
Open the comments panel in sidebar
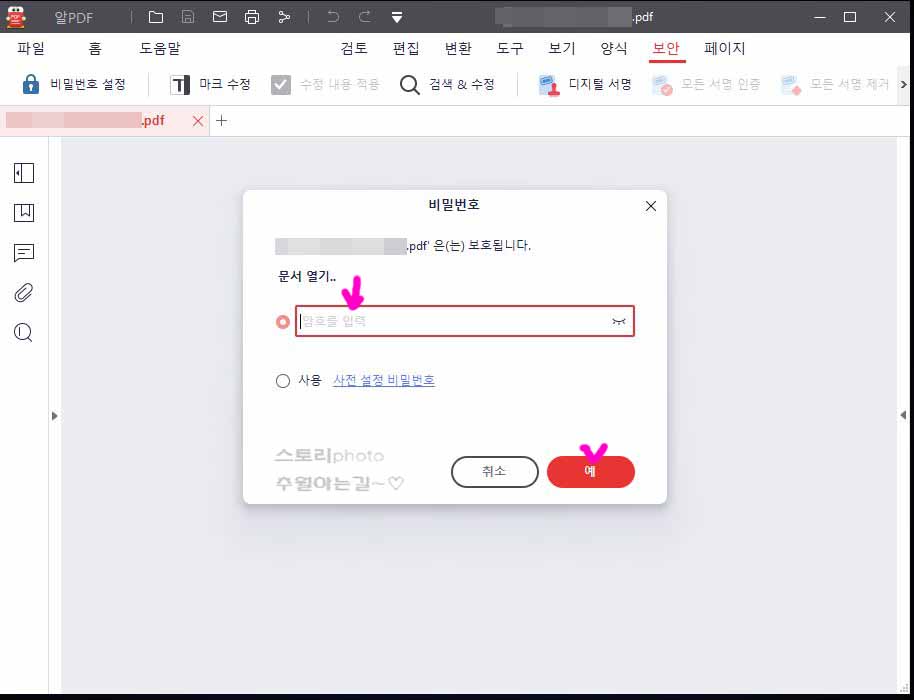(23, 252)
